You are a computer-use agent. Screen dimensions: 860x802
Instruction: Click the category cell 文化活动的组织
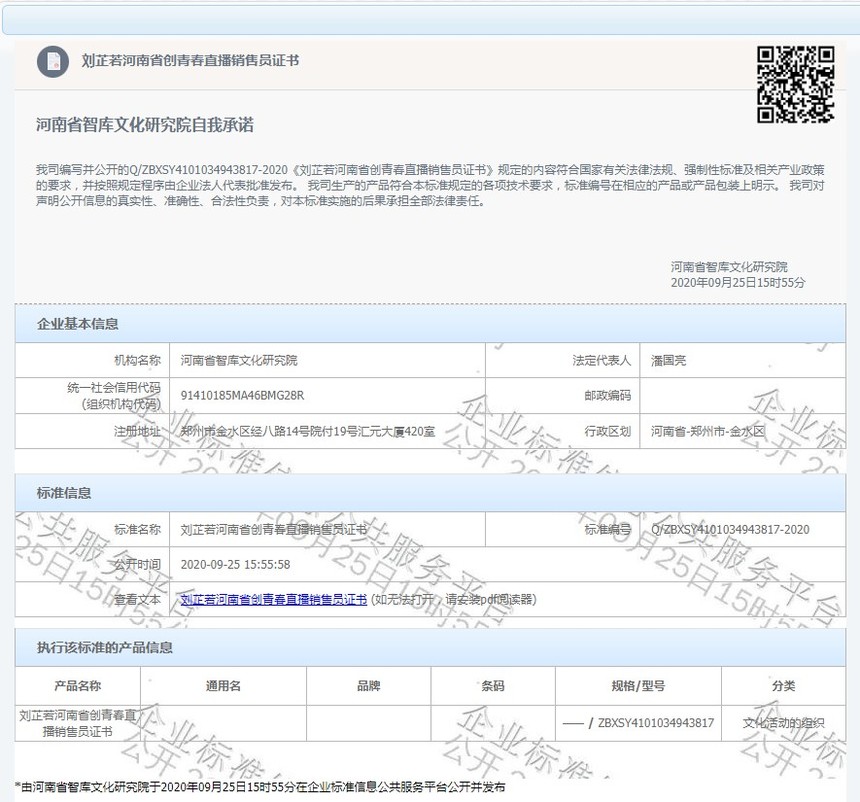(783, 723)
